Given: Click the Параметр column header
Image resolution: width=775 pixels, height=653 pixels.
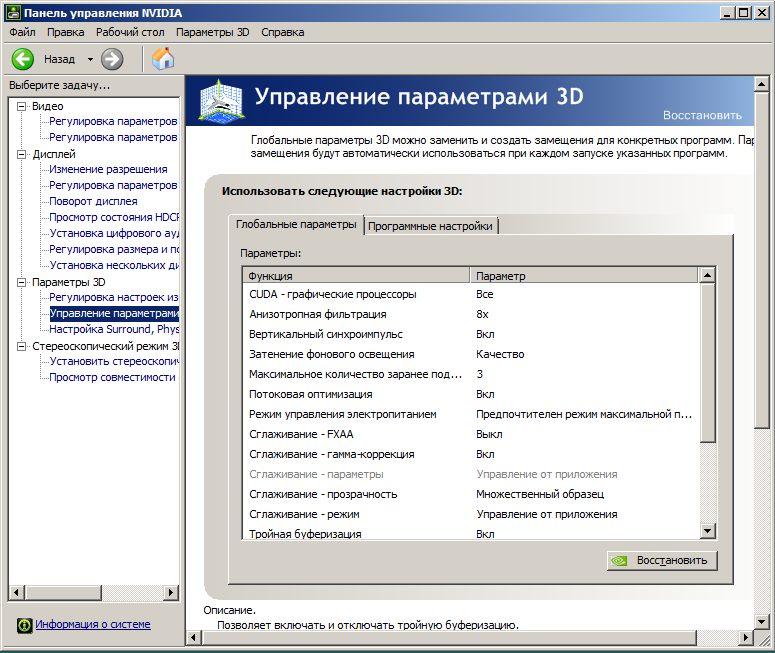Looking at the screenshot, I should pos(584,276).
